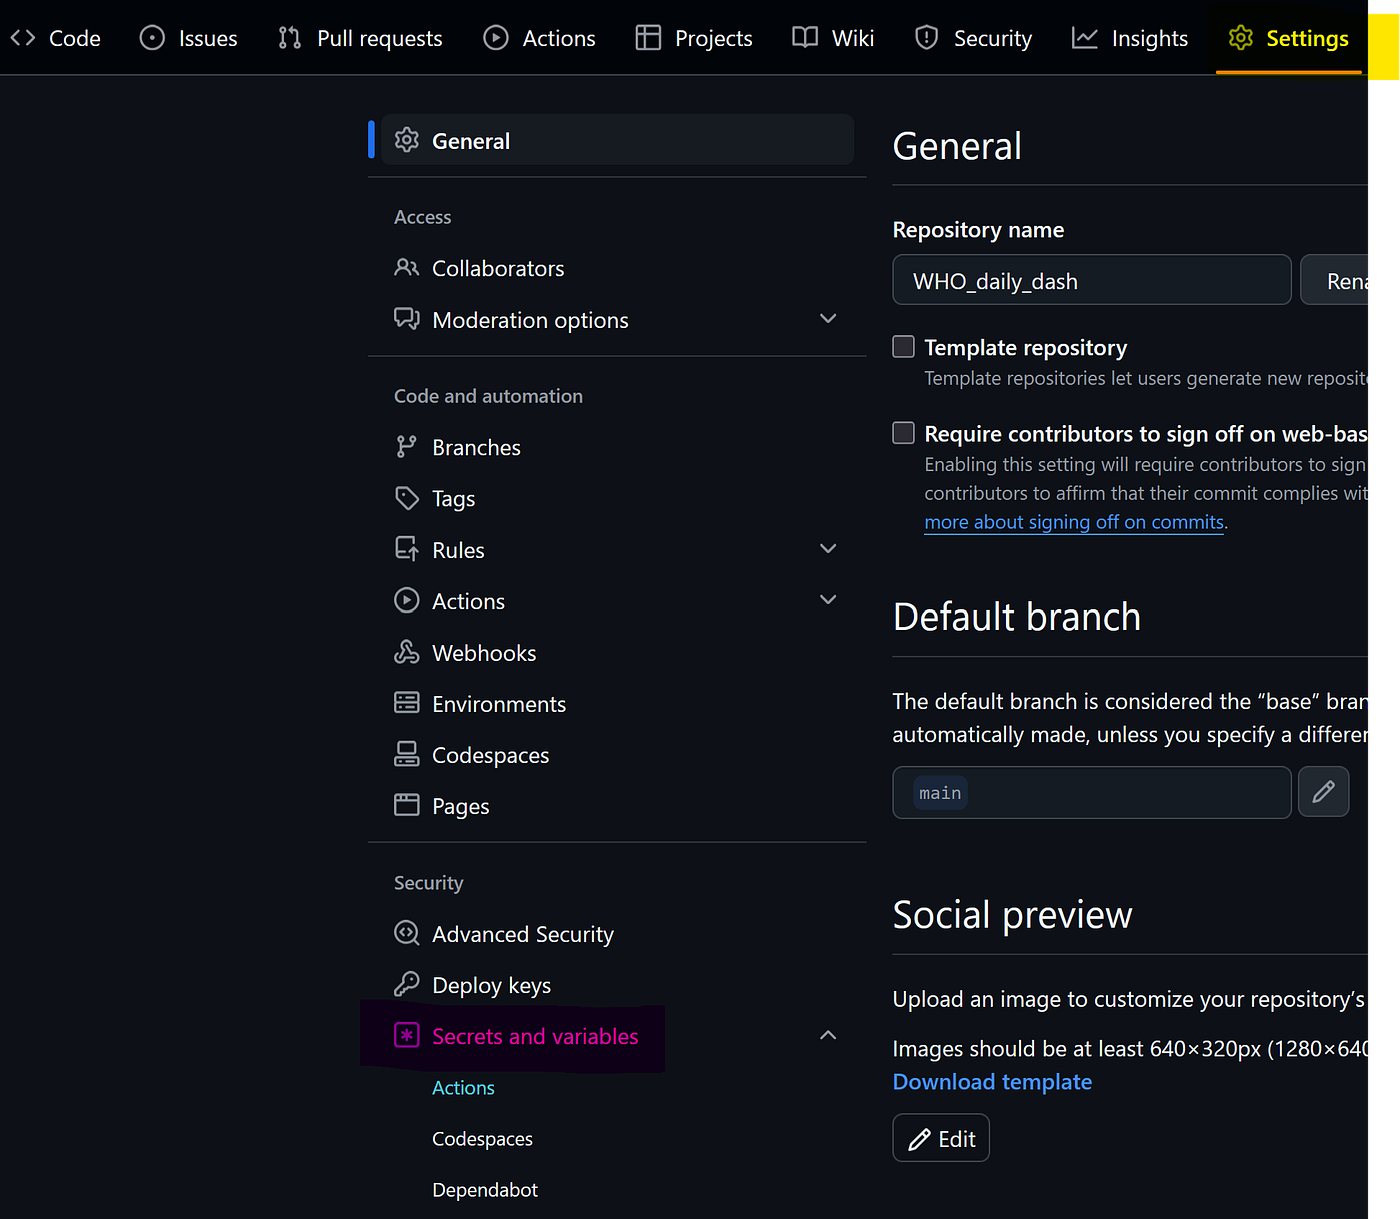This screenshot has height=1219, width=1400.
Task: Enable the Template repository checkbox
Action: [x=904, y=347]
